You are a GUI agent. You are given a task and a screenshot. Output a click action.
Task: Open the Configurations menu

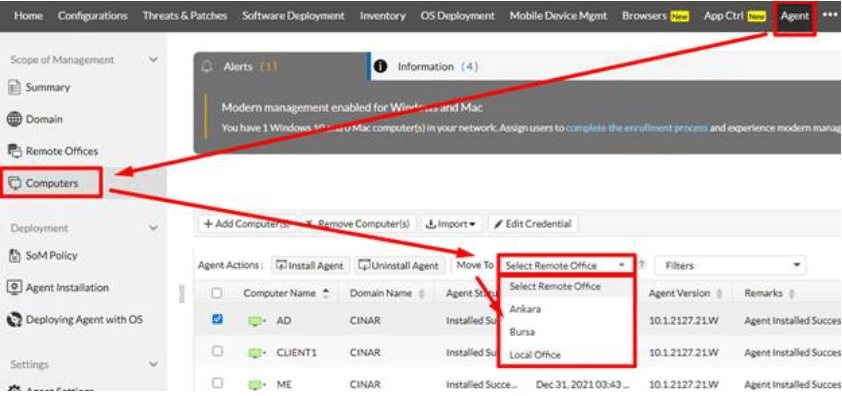(x=92, y=16)
